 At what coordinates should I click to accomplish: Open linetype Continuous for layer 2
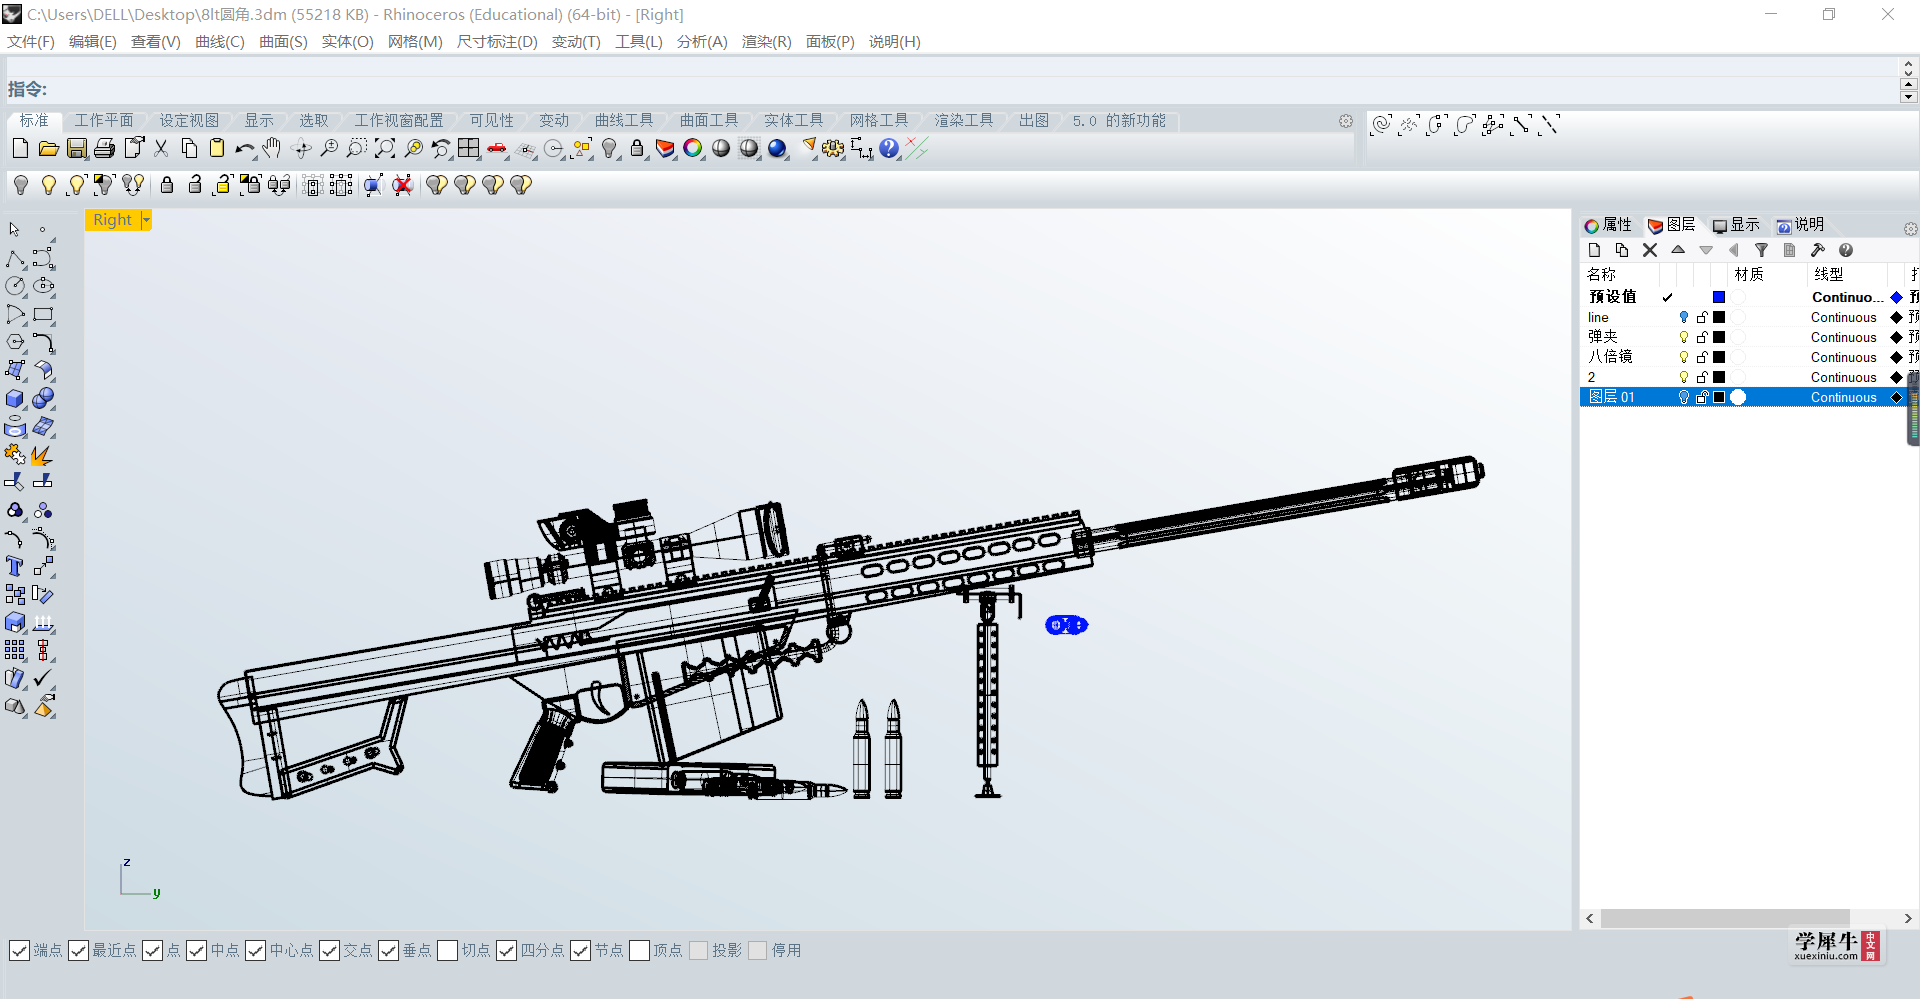click(1843, 377)
